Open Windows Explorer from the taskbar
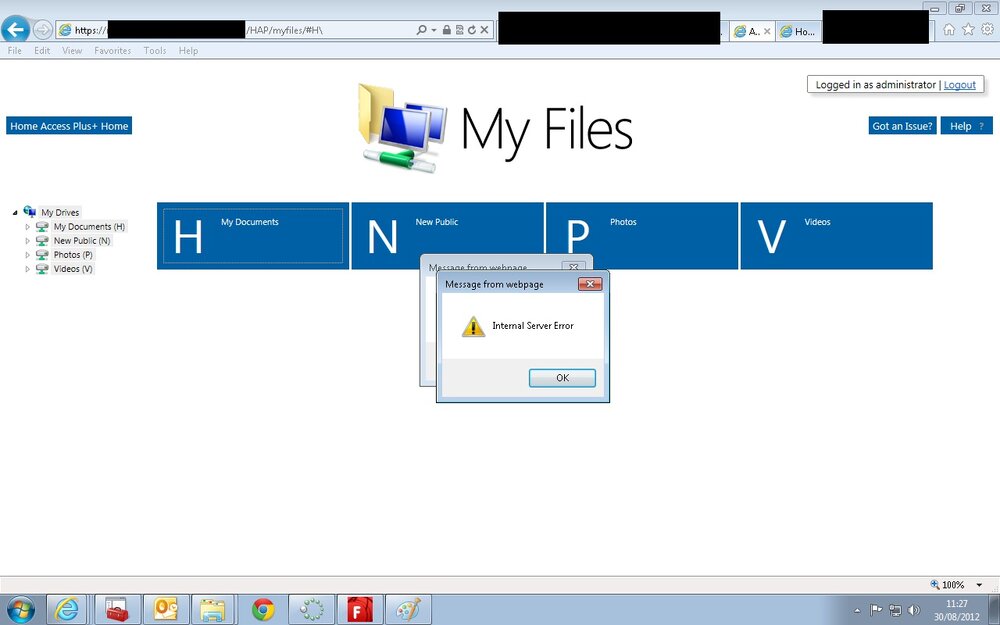The image size is (1000, 625). coord(213,610)
